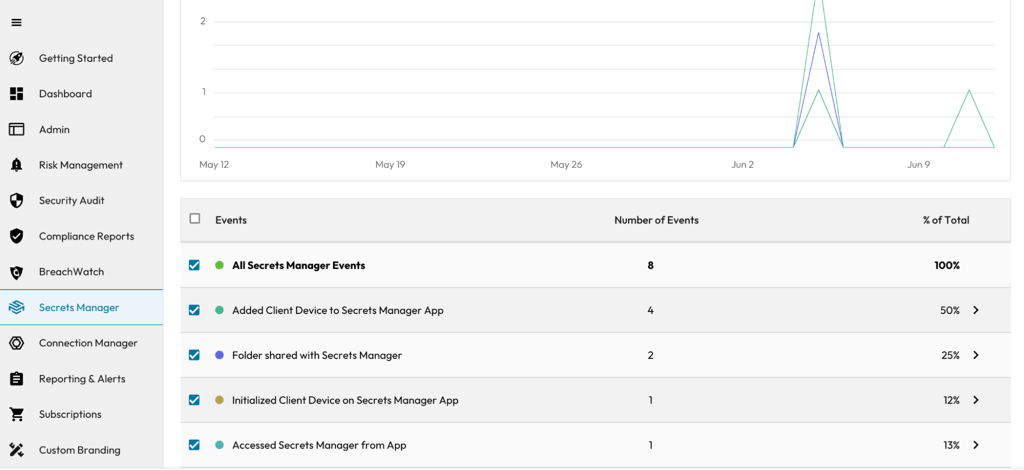1024x470 pixels.
Task: Click the 13% value for Accessed Secrets Manager
Action: point(952,445)
